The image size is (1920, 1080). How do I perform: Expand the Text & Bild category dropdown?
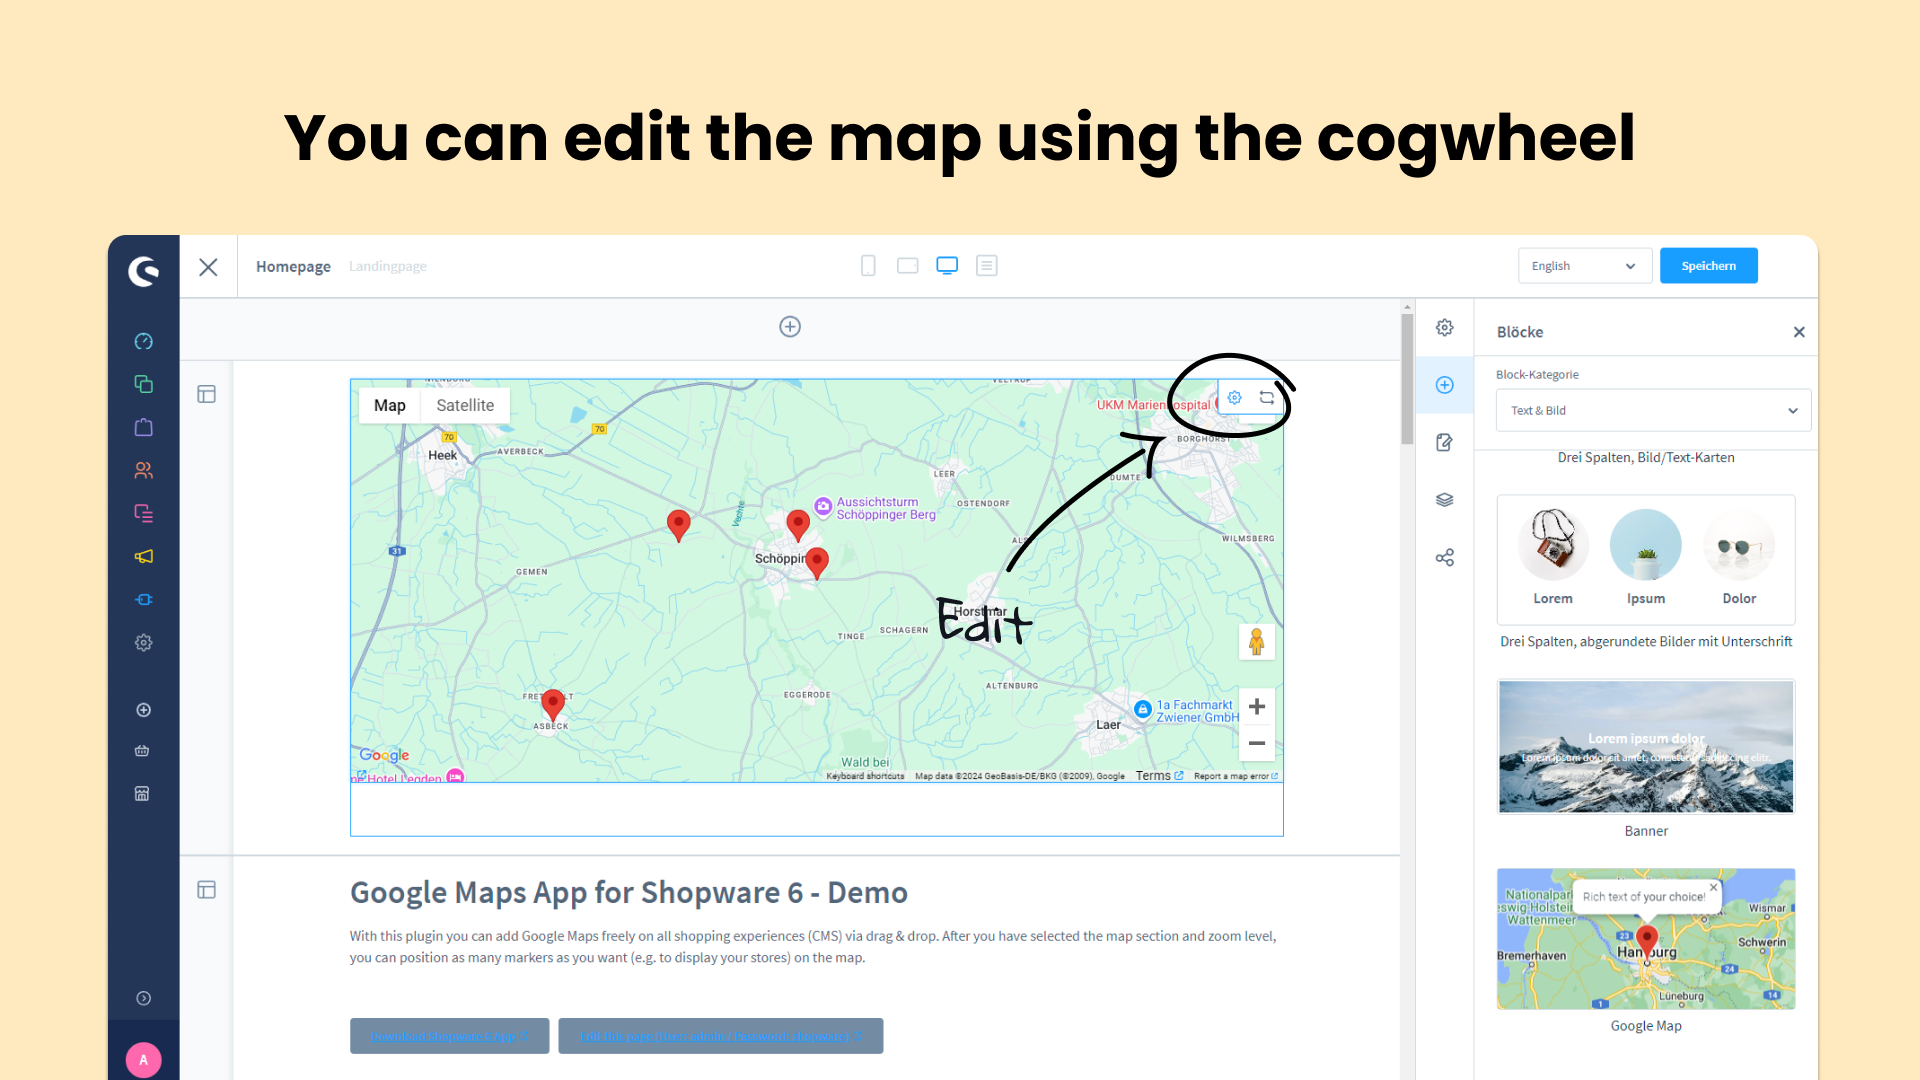[x=1653, y=411]
